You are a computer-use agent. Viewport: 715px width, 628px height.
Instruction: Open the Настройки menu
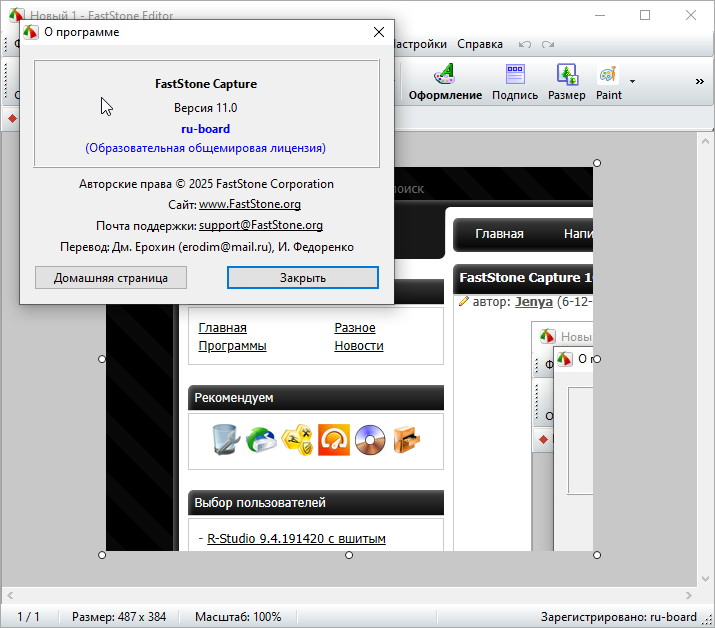(420, 44)
